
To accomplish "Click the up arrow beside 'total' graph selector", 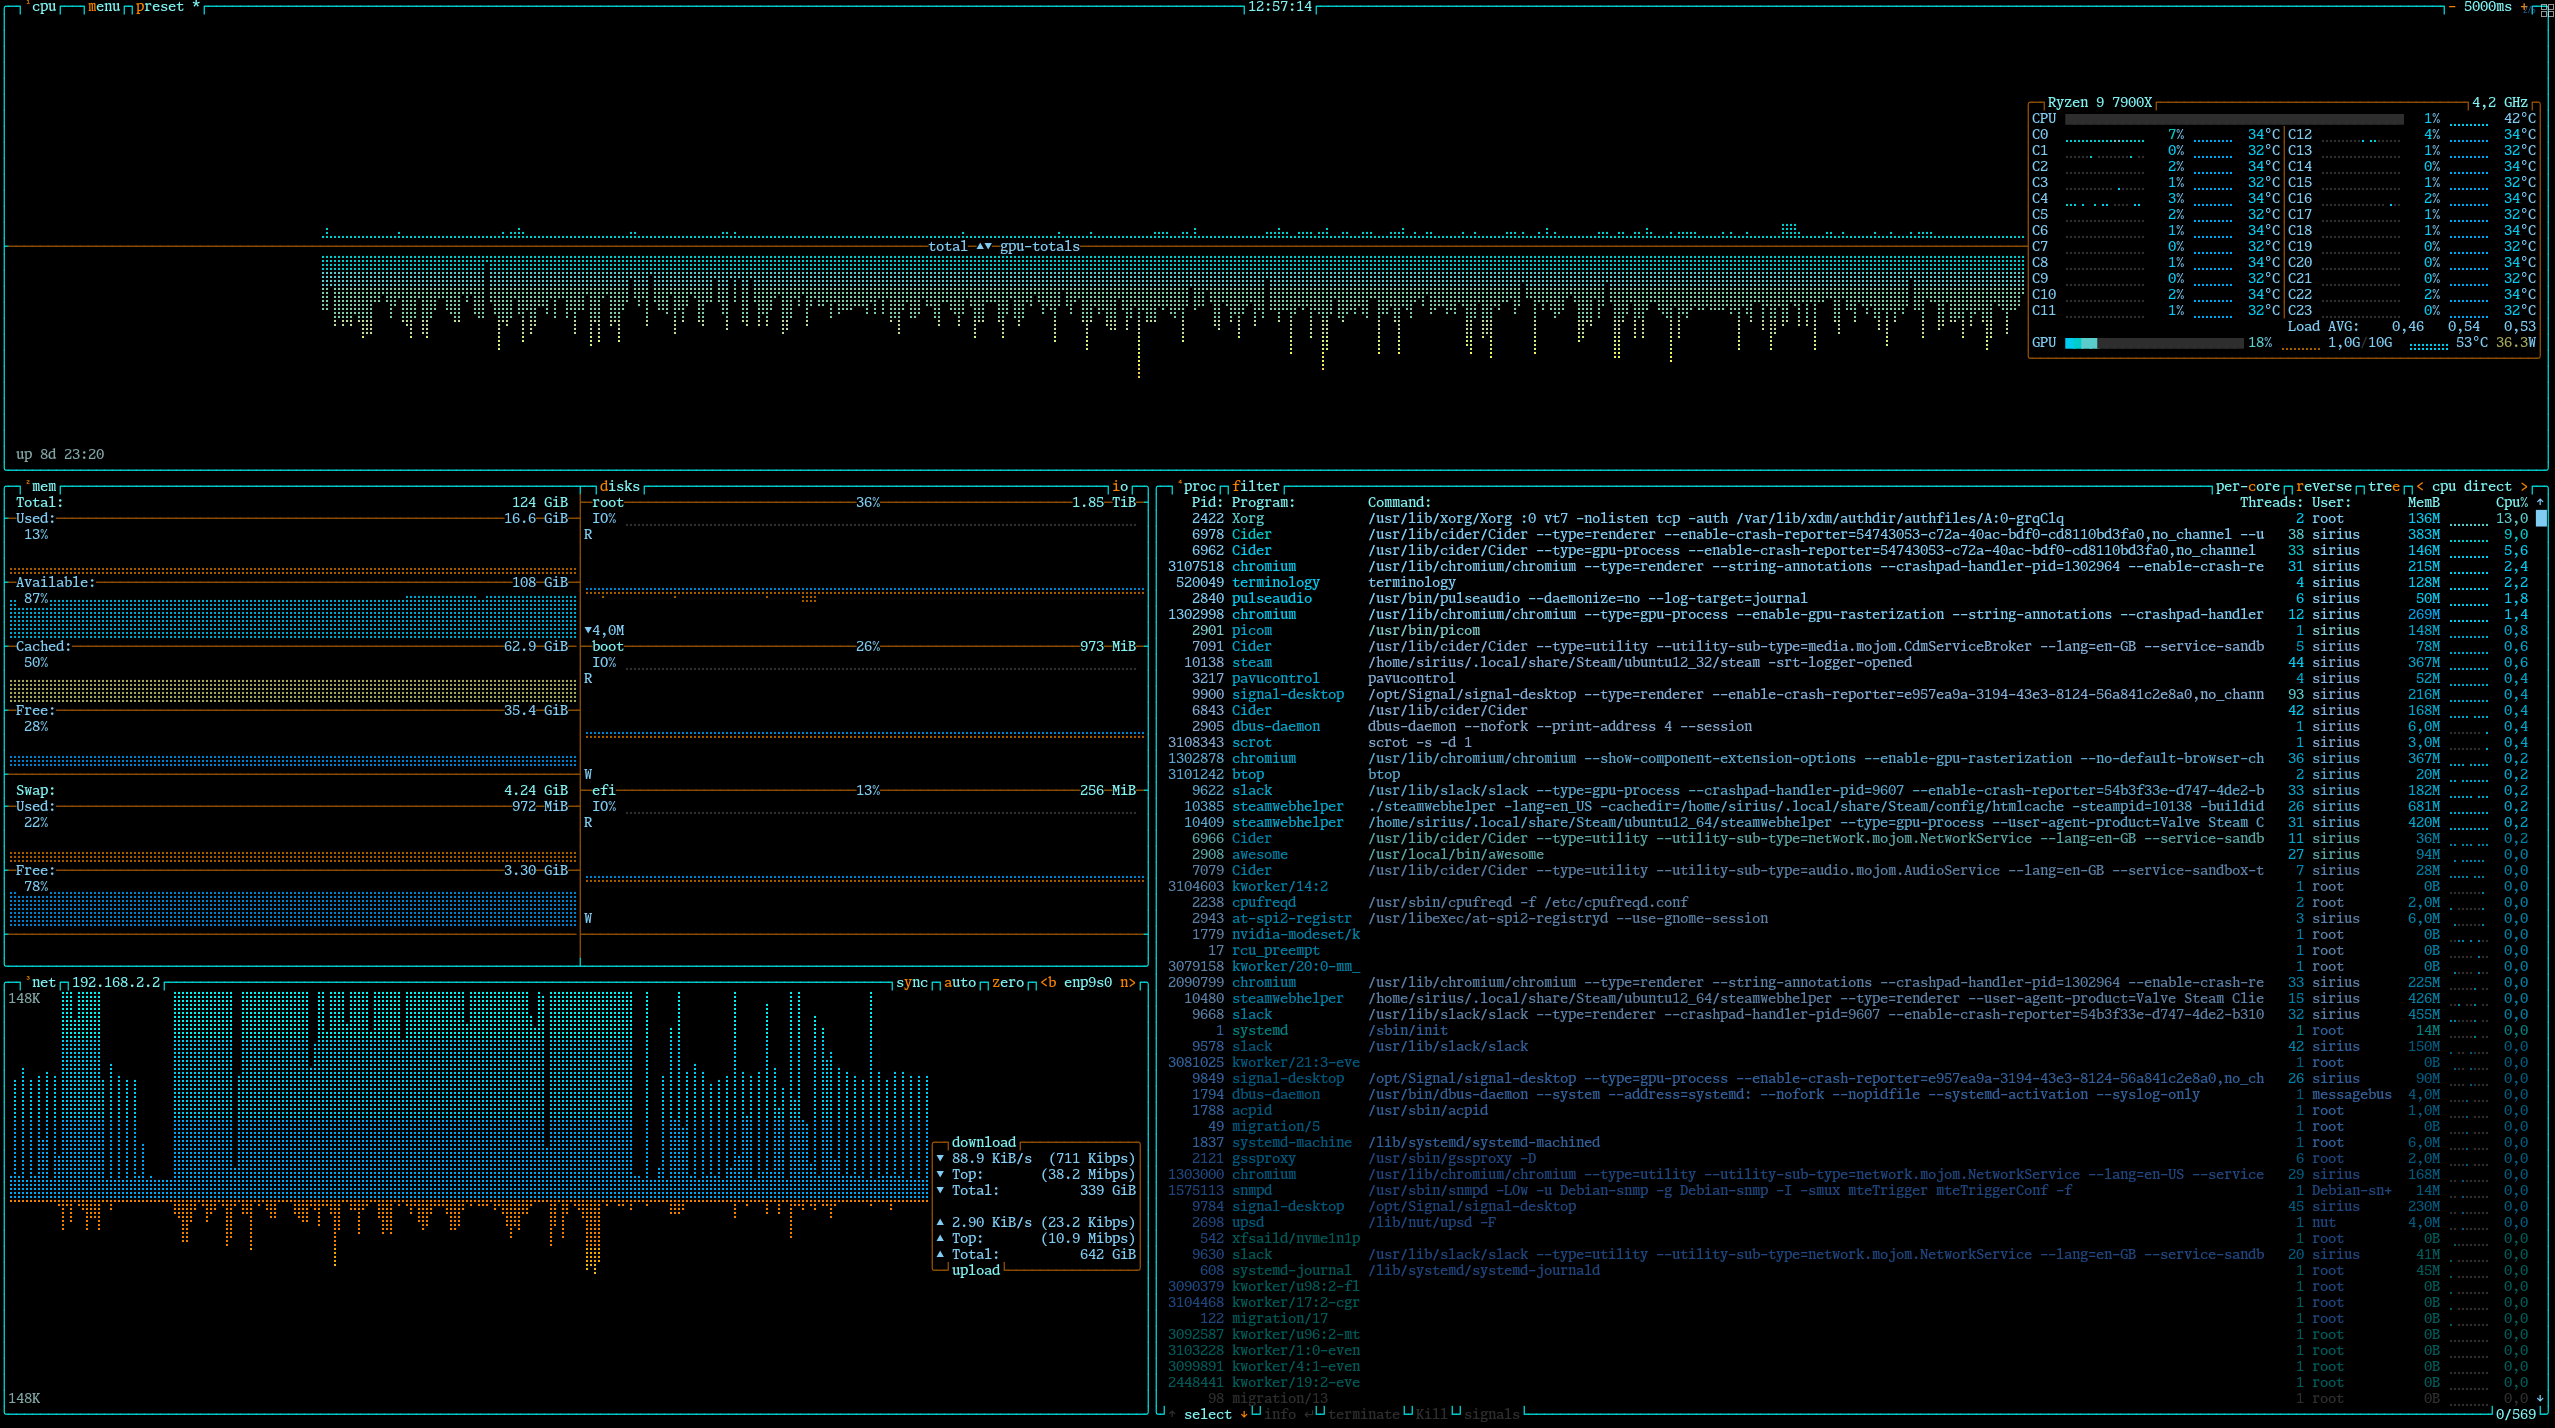I will pos(980,247).
